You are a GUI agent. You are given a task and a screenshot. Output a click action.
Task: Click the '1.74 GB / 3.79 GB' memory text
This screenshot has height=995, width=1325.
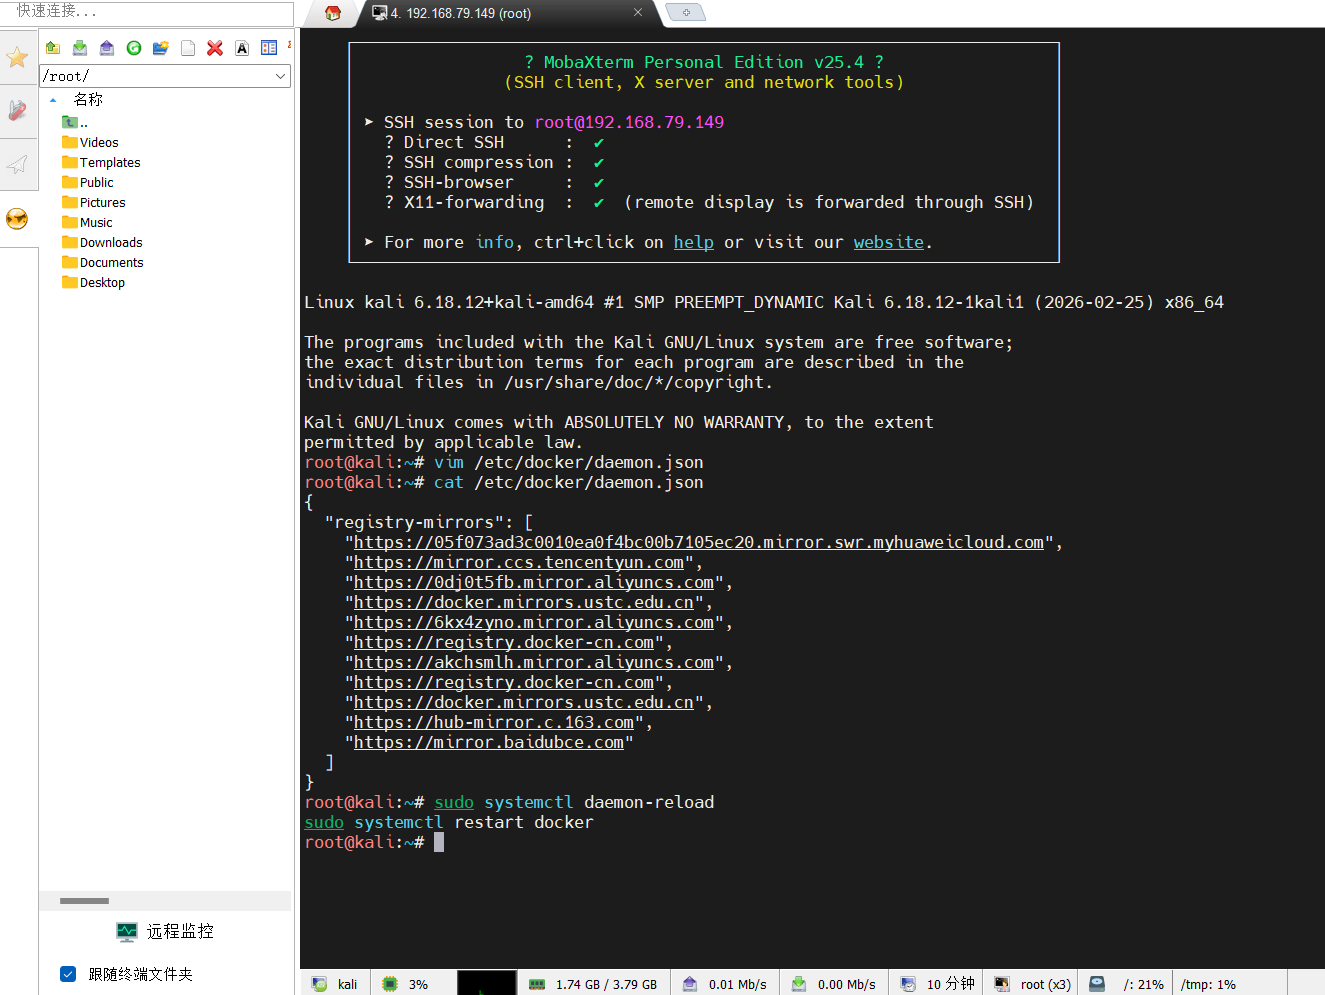[606, 984]
